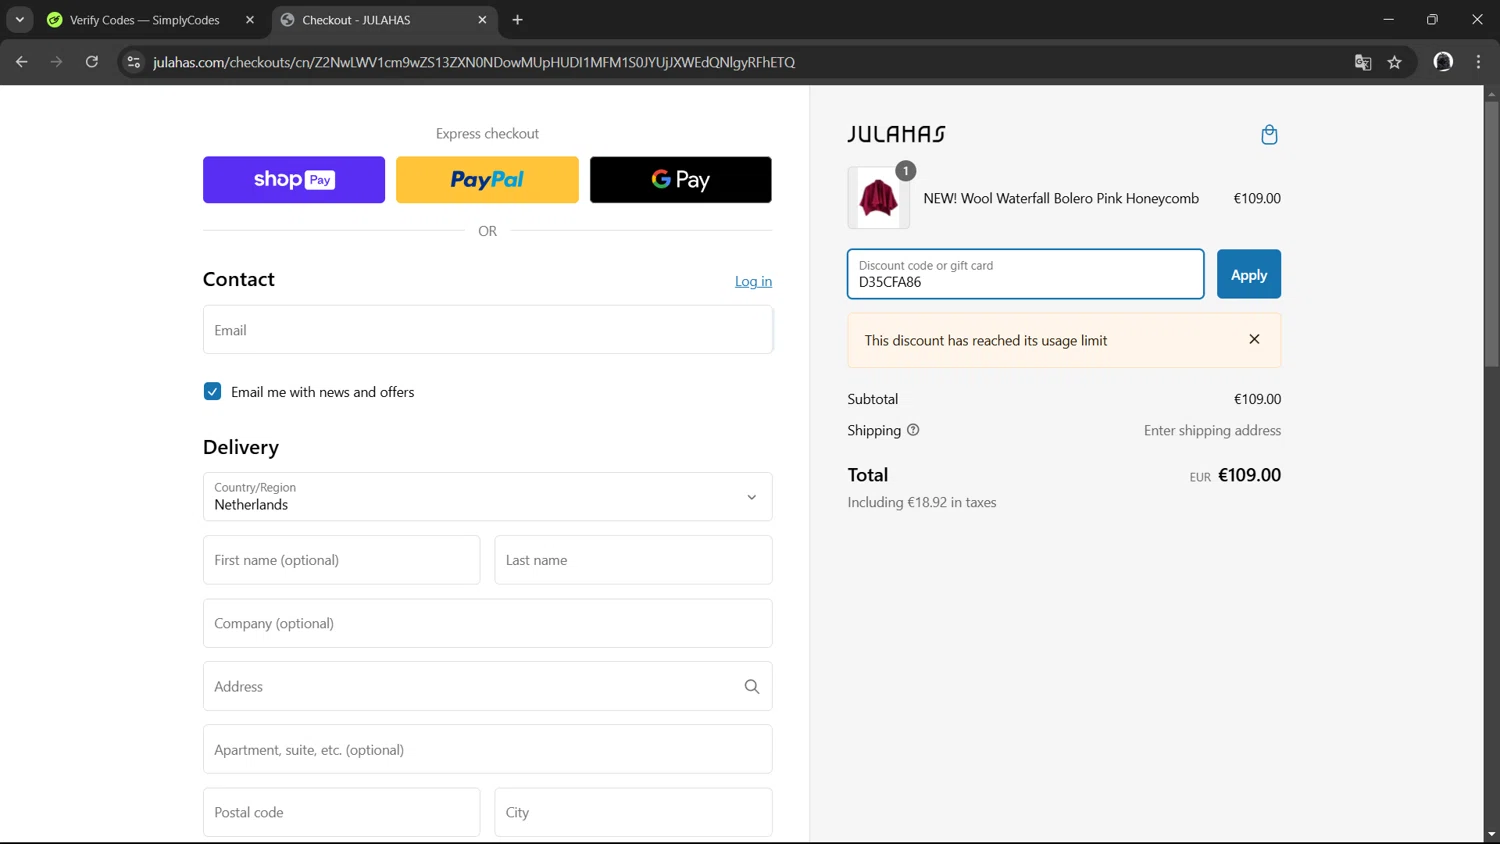Reload the checkout page
Viewport: 1500px width, 844px height.
[x=92, y=62]
